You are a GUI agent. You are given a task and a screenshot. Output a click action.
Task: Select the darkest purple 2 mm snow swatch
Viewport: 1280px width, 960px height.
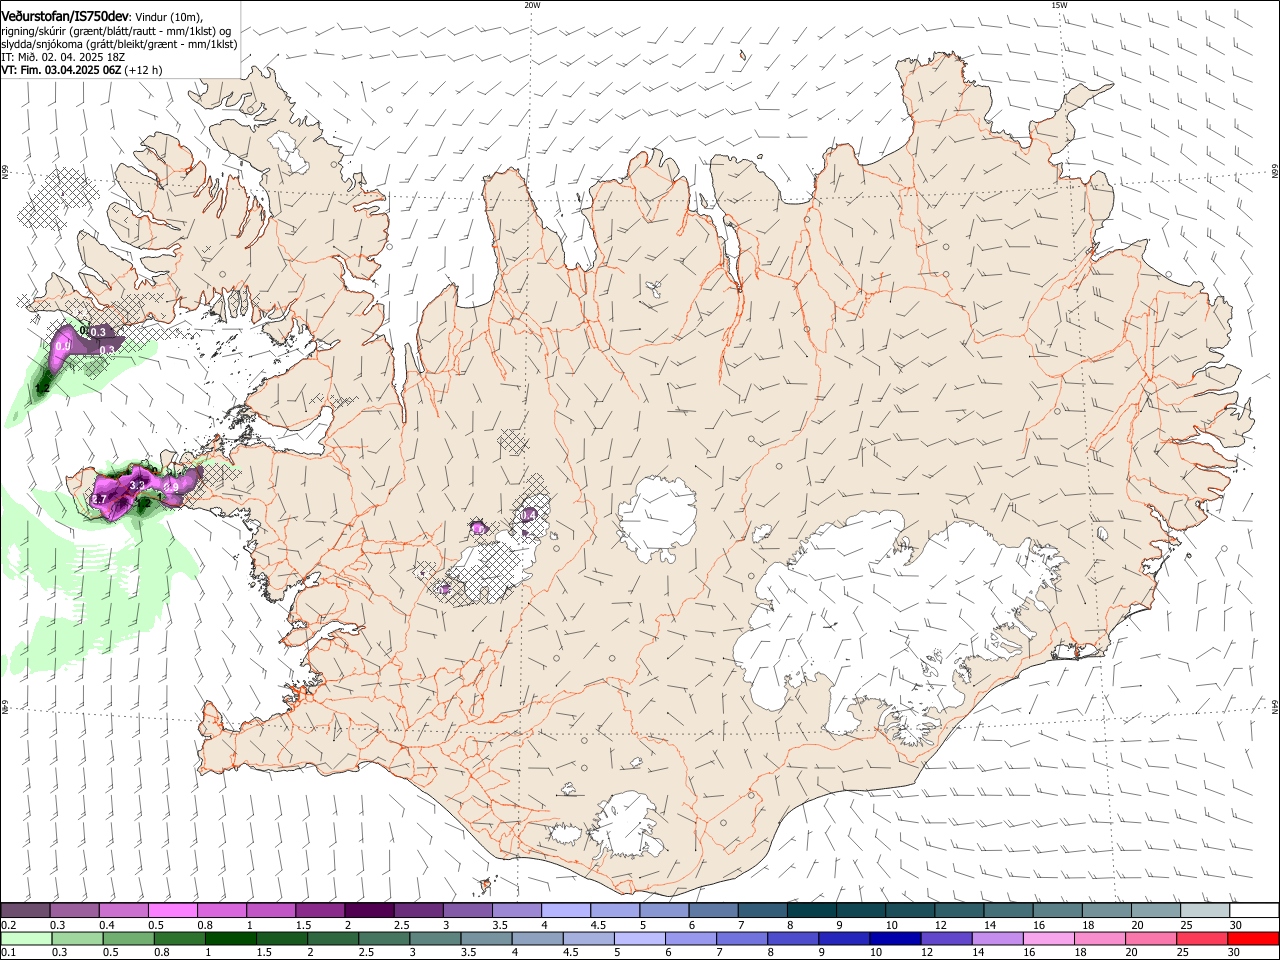tap(368, 911)
